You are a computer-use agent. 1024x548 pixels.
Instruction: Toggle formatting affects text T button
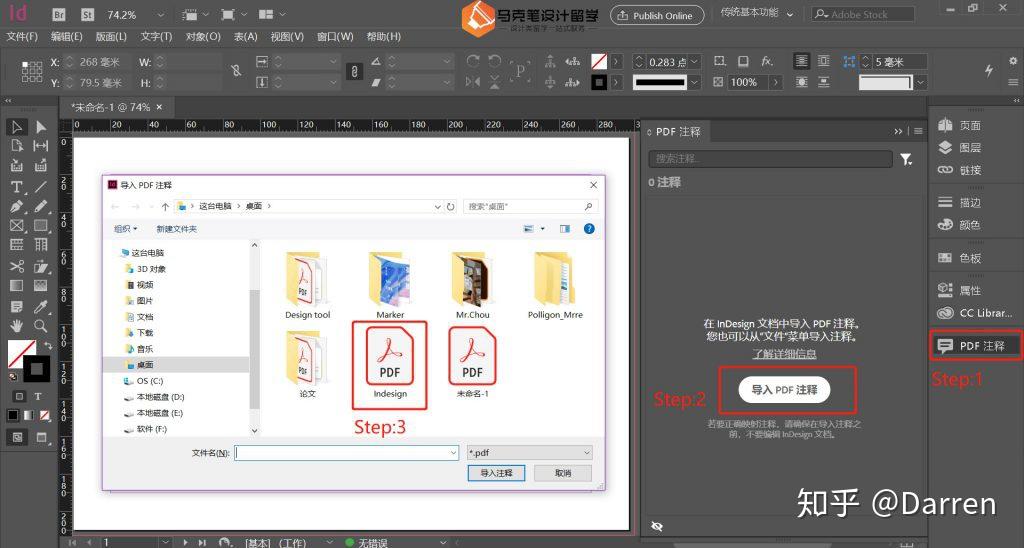tap(38, 396)
